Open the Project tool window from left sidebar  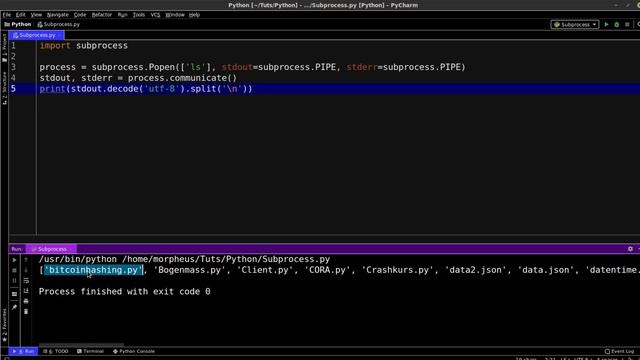pyautogui.click(x=4, y=47)
